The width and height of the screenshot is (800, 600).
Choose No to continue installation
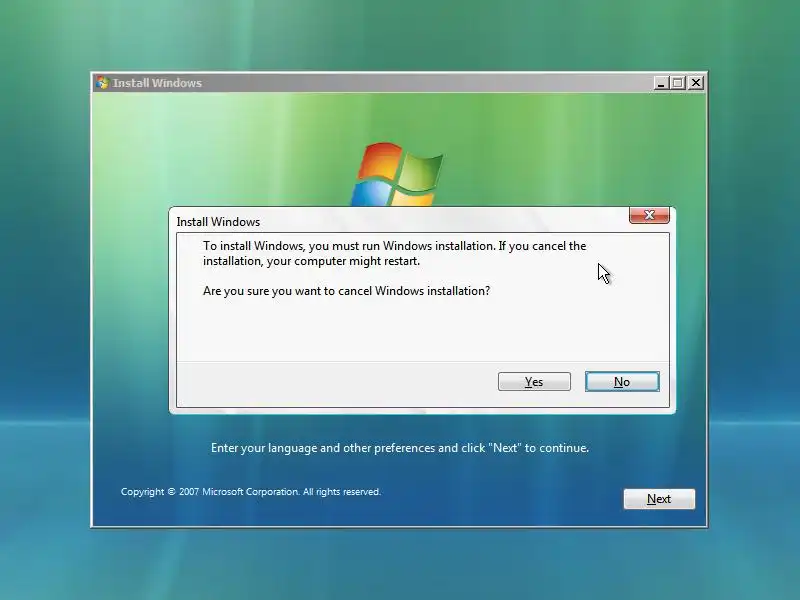point(622,382)
